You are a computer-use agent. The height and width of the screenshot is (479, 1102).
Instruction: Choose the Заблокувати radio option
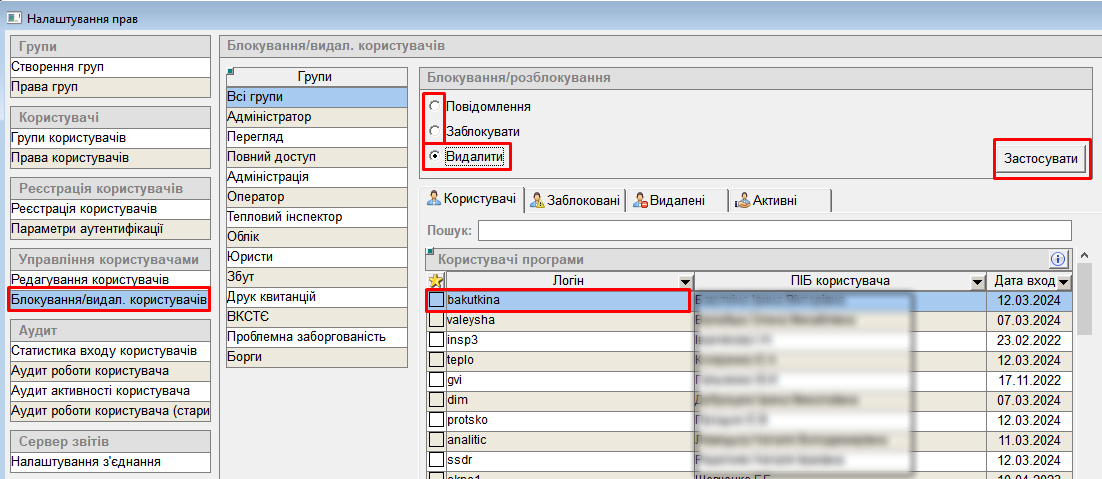434,131
